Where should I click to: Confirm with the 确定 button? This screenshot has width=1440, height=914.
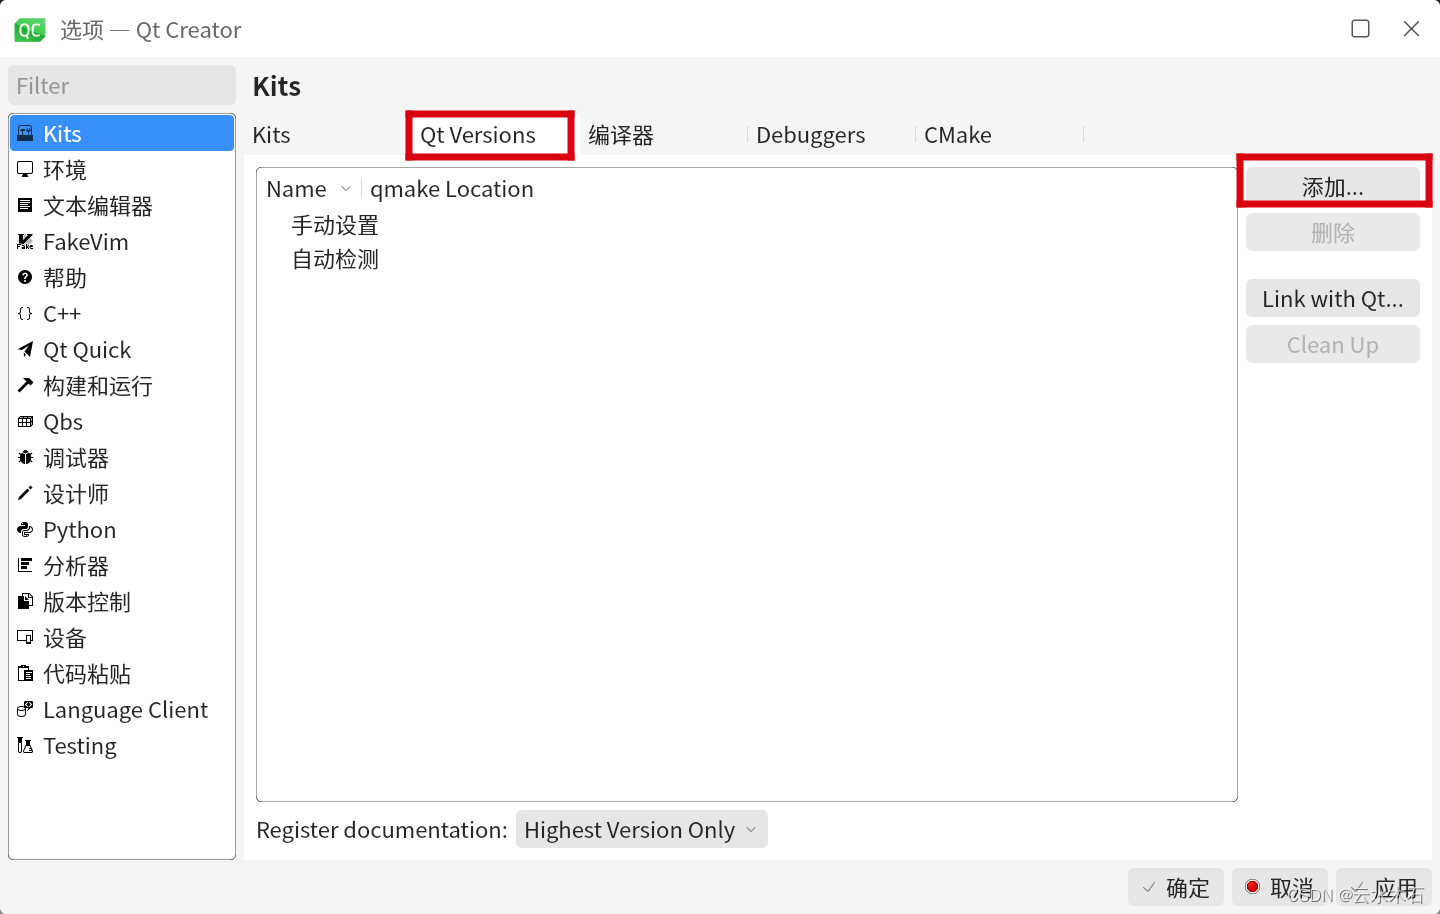coord(1176,888)
